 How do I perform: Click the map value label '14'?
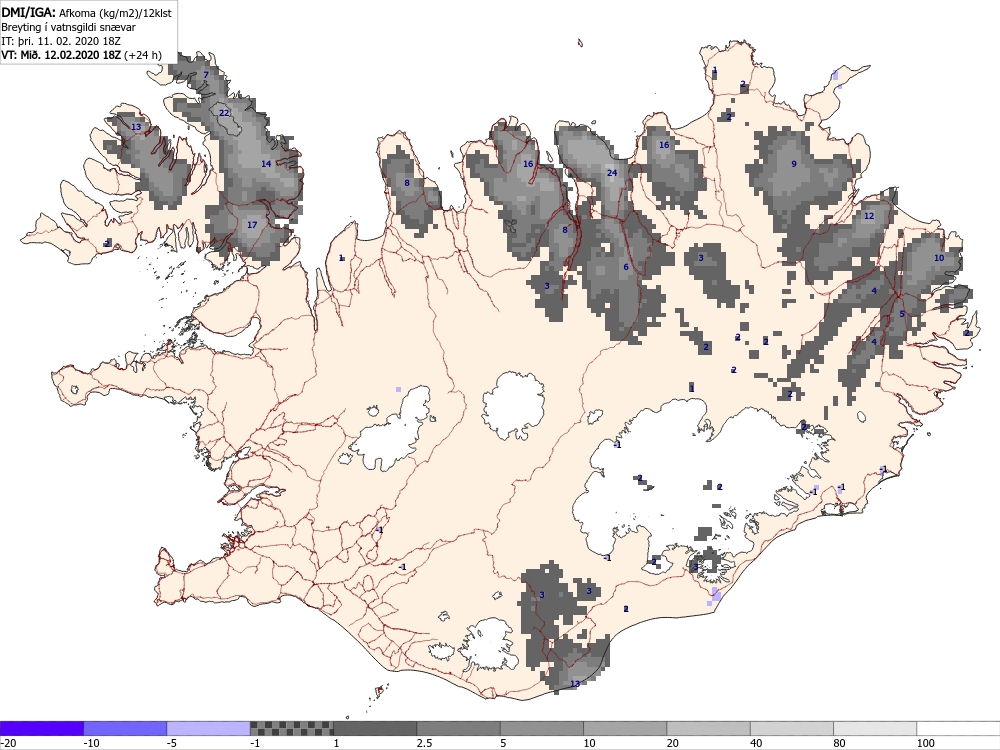[x=266, y=164]
